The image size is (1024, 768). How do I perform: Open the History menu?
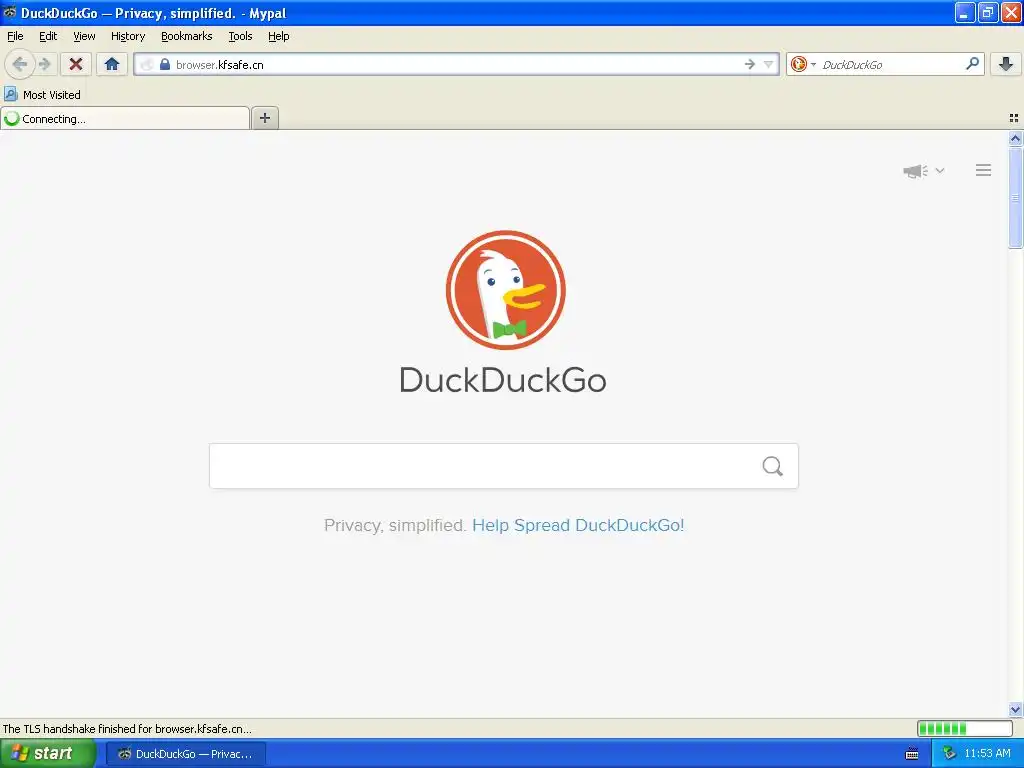pos(128,36)
